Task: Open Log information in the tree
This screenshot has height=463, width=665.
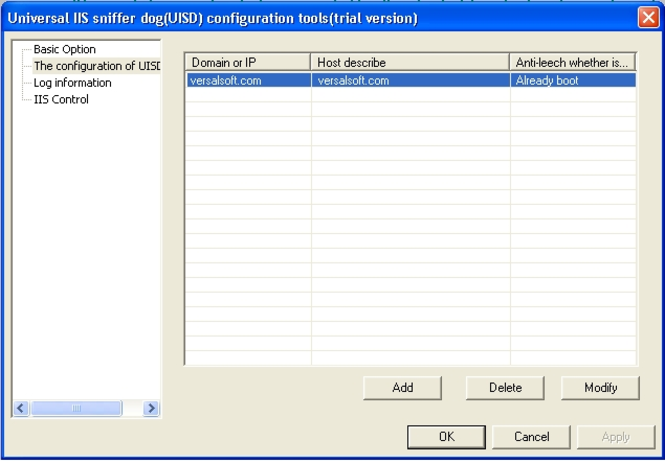Action: 73,83
